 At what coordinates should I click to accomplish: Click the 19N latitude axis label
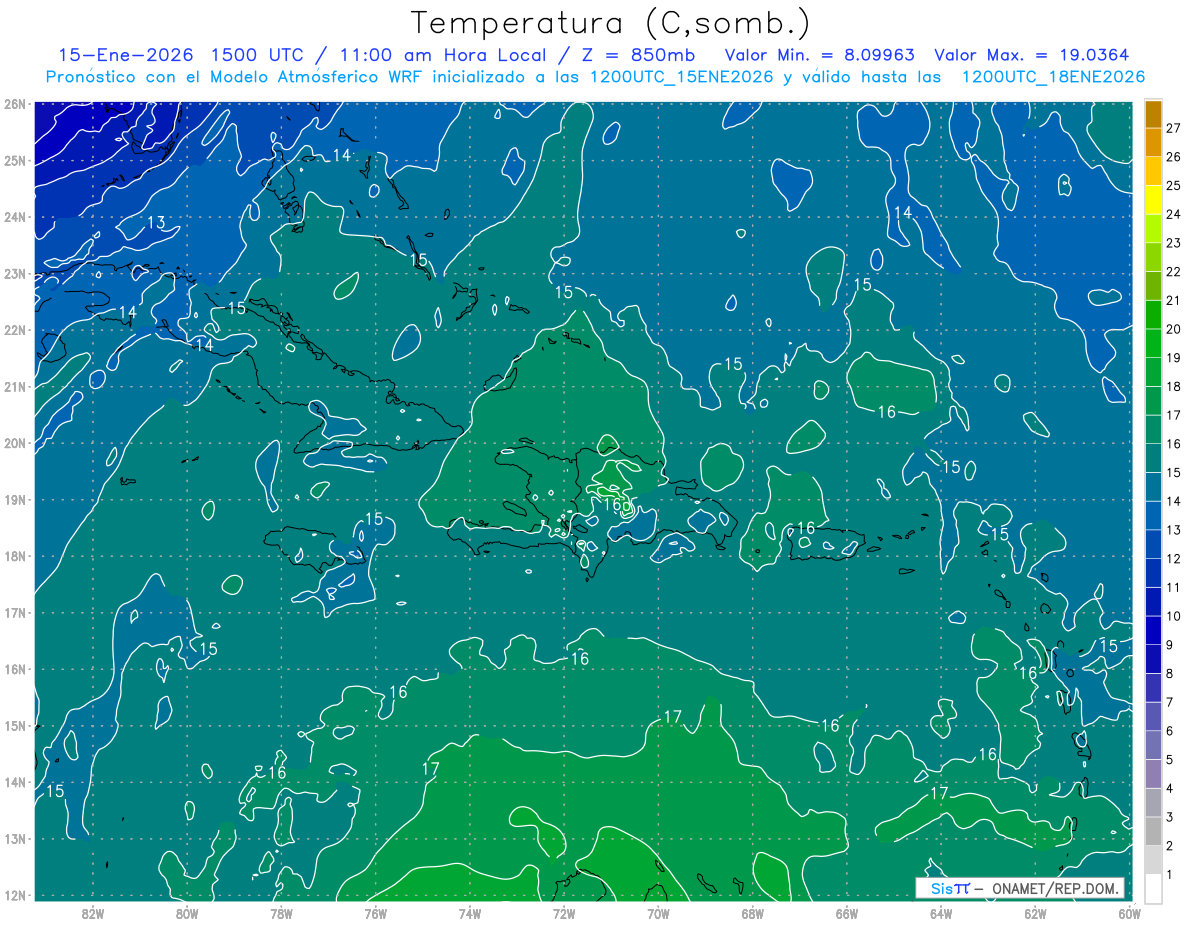click(x=14, y=500)
